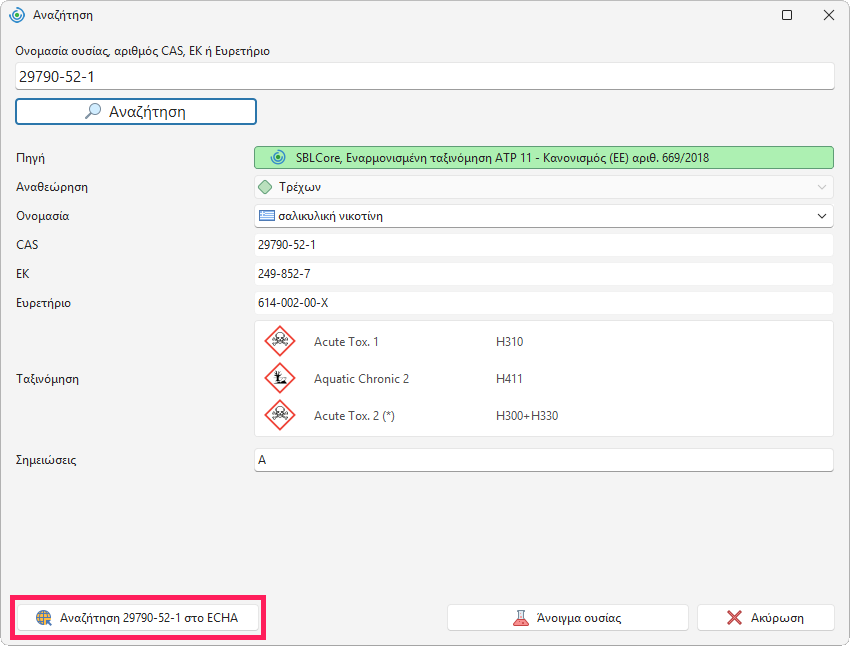
Task: Click the globe icon on ECHA search button
Action: click(x=43, y=617)
